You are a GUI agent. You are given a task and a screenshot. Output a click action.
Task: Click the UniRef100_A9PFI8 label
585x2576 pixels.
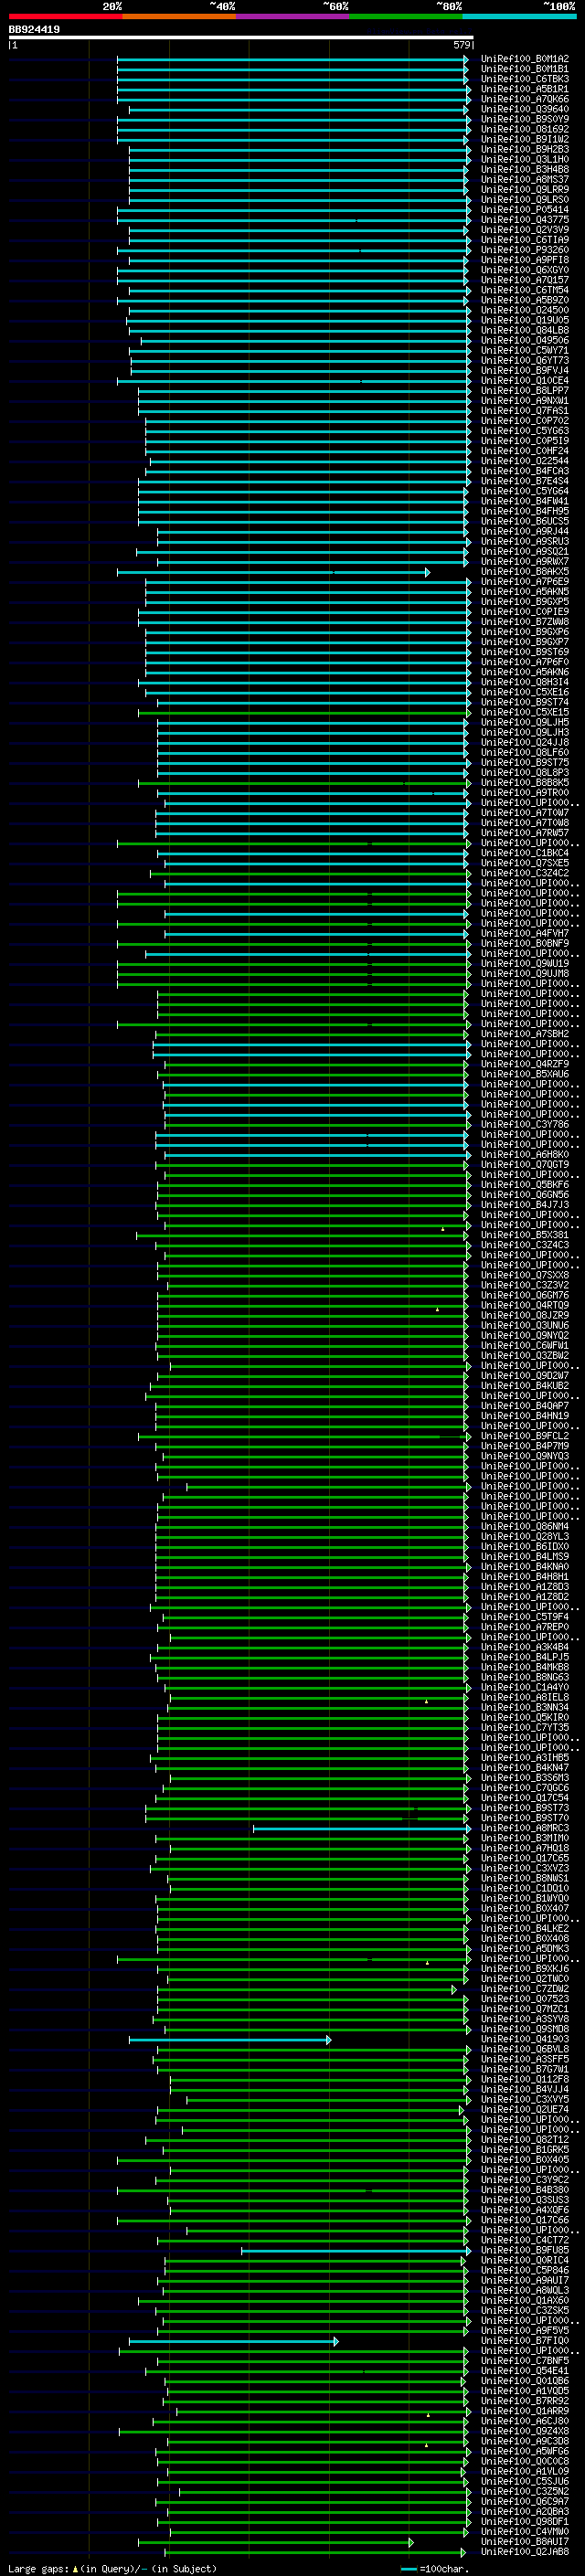(525, 260)
